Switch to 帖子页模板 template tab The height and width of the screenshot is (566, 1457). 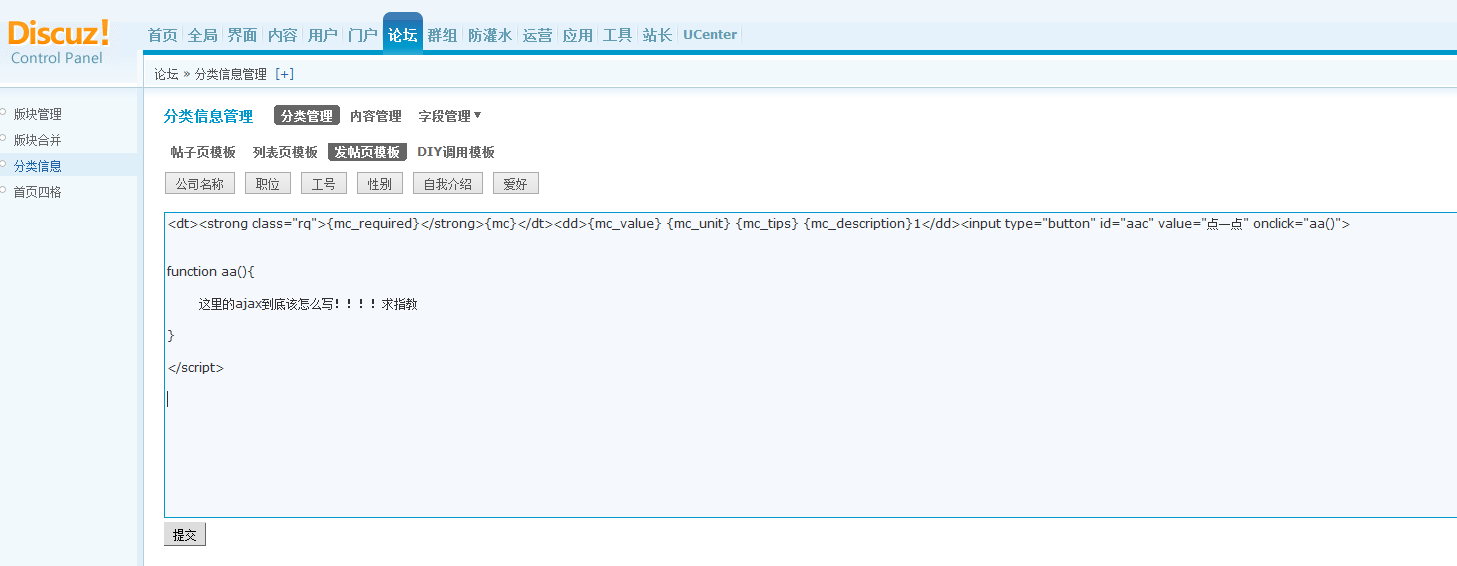coord(203,152)
